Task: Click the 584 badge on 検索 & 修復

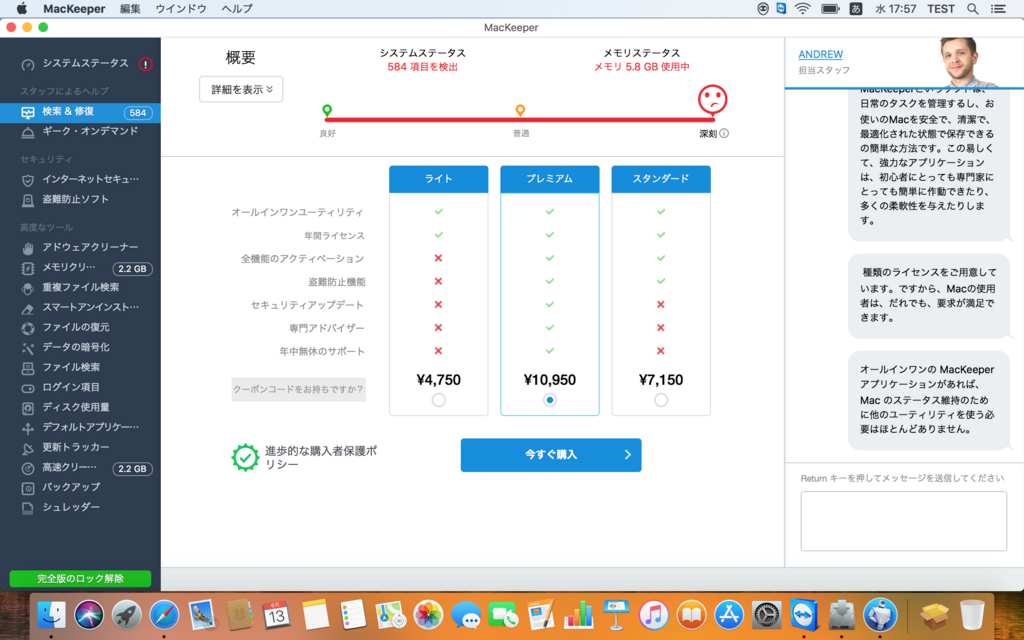Action: click(138, 112)
